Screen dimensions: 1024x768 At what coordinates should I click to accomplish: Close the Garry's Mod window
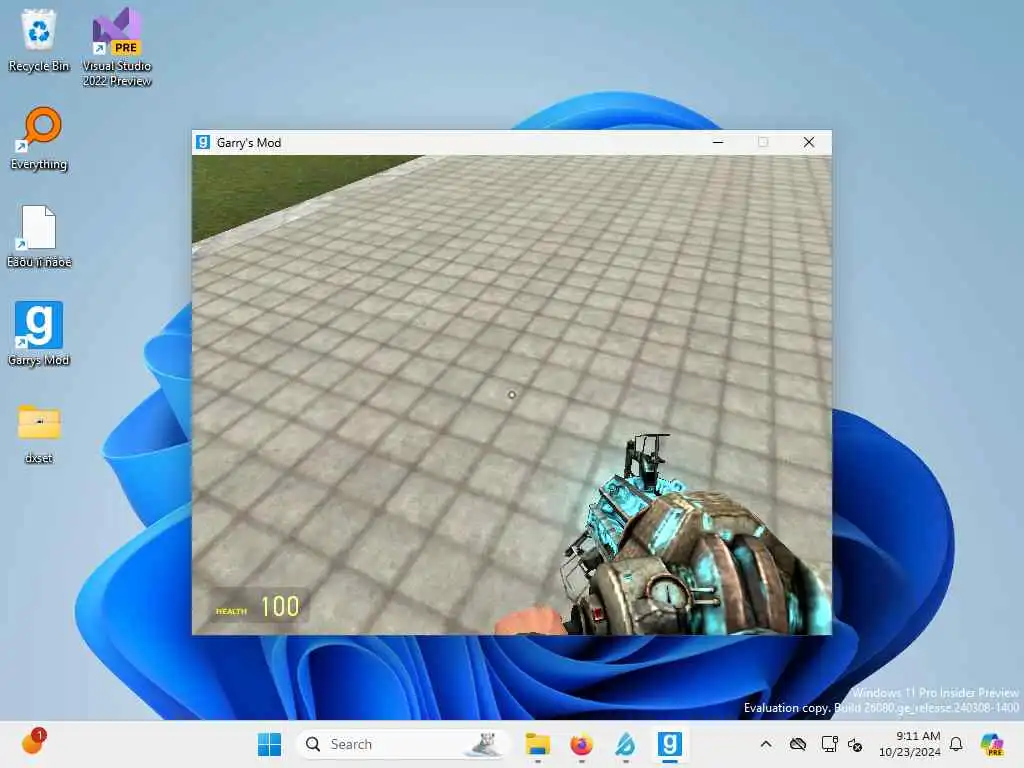pos(808,142)
